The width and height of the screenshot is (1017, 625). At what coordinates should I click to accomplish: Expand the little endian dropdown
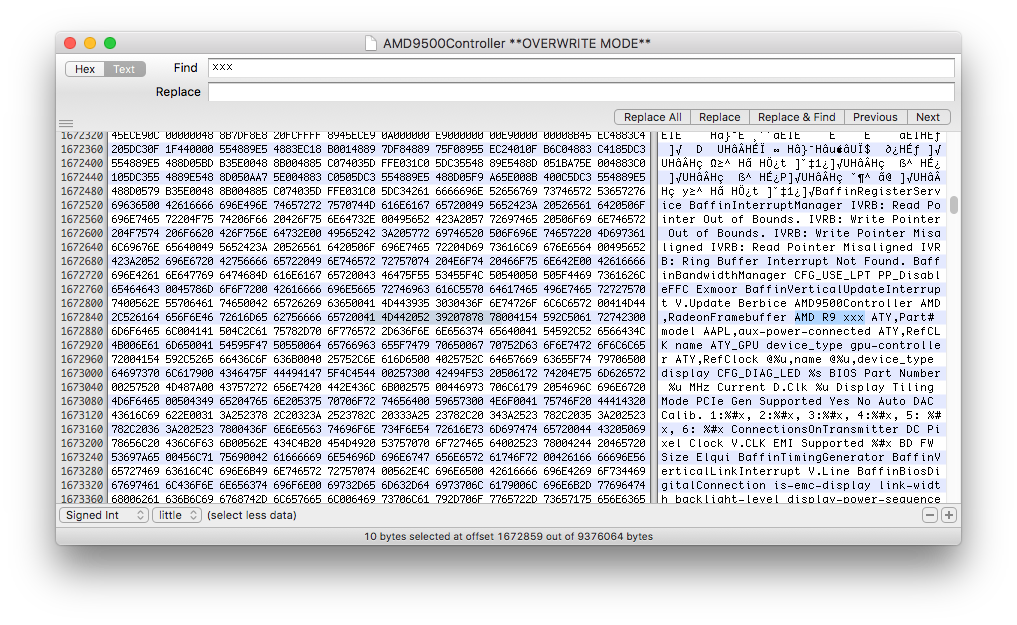coord(177,515)
